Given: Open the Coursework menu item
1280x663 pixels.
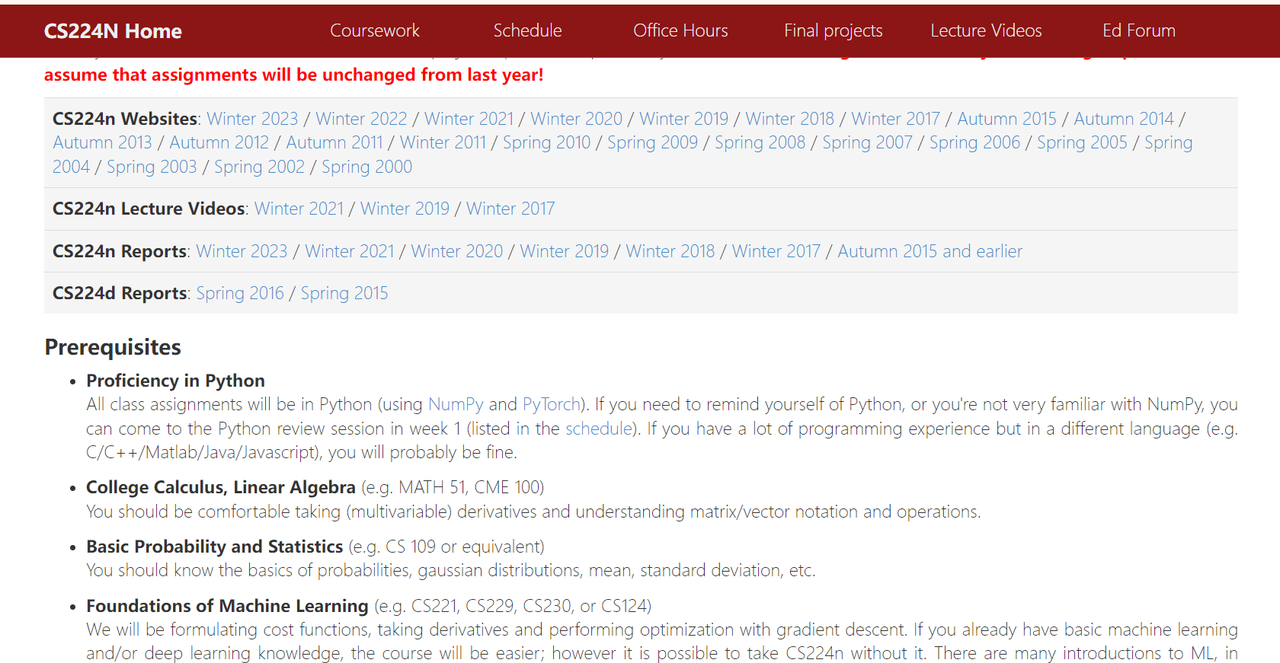Looking at the screenshot, I should point(375,31).
